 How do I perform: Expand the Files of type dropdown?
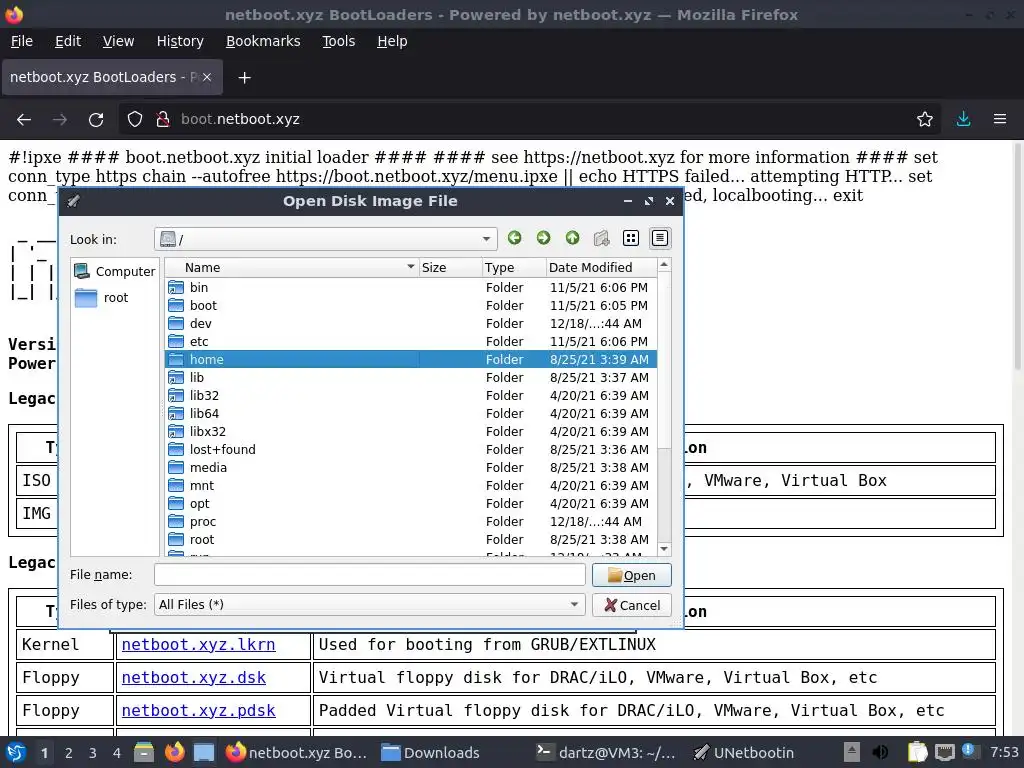574,605
